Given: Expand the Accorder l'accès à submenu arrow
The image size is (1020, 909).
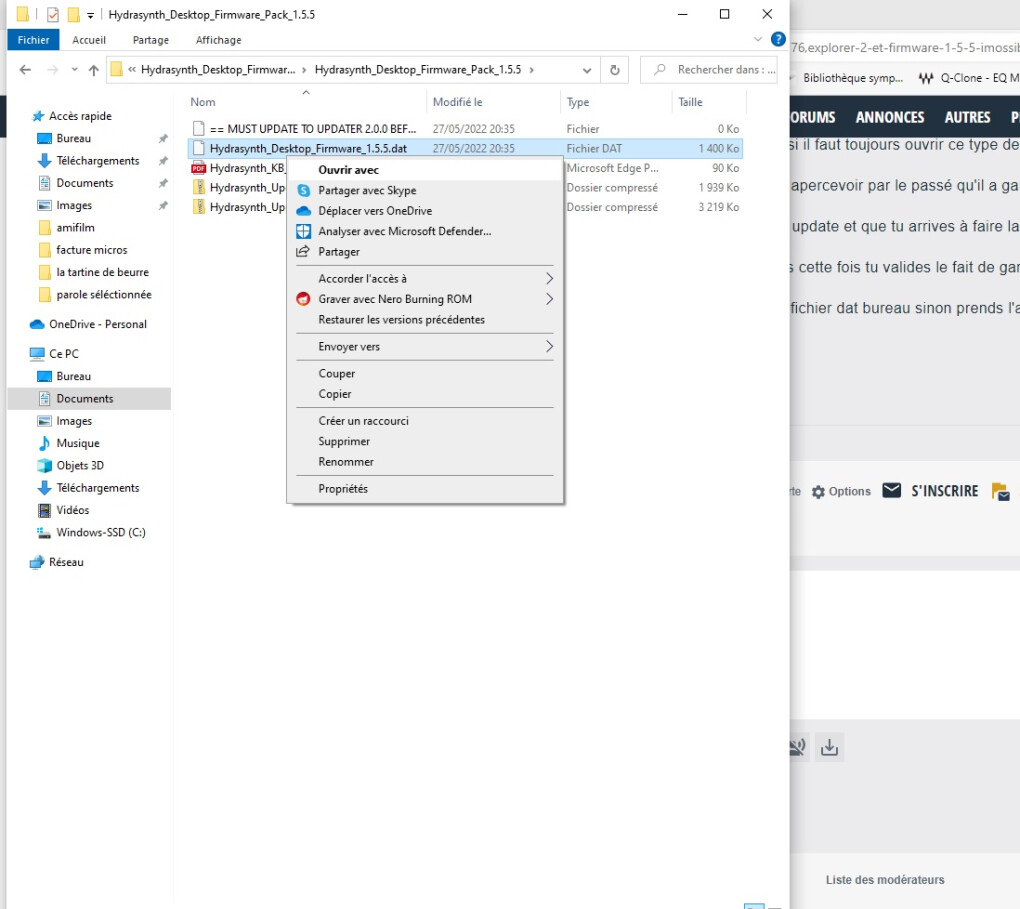Looking at the screenshot, I should click(549, 278).
